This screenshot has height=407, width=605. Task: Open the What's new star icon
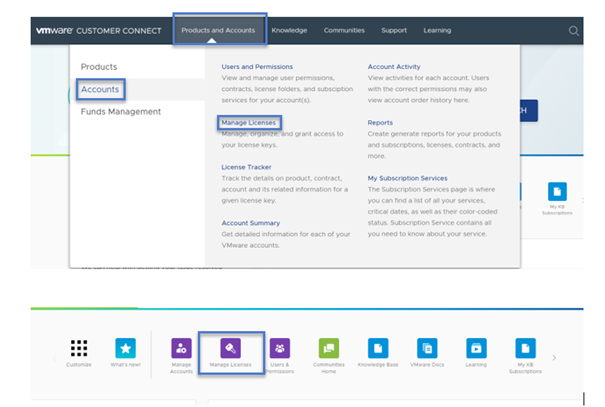click(x=125, y=348)
